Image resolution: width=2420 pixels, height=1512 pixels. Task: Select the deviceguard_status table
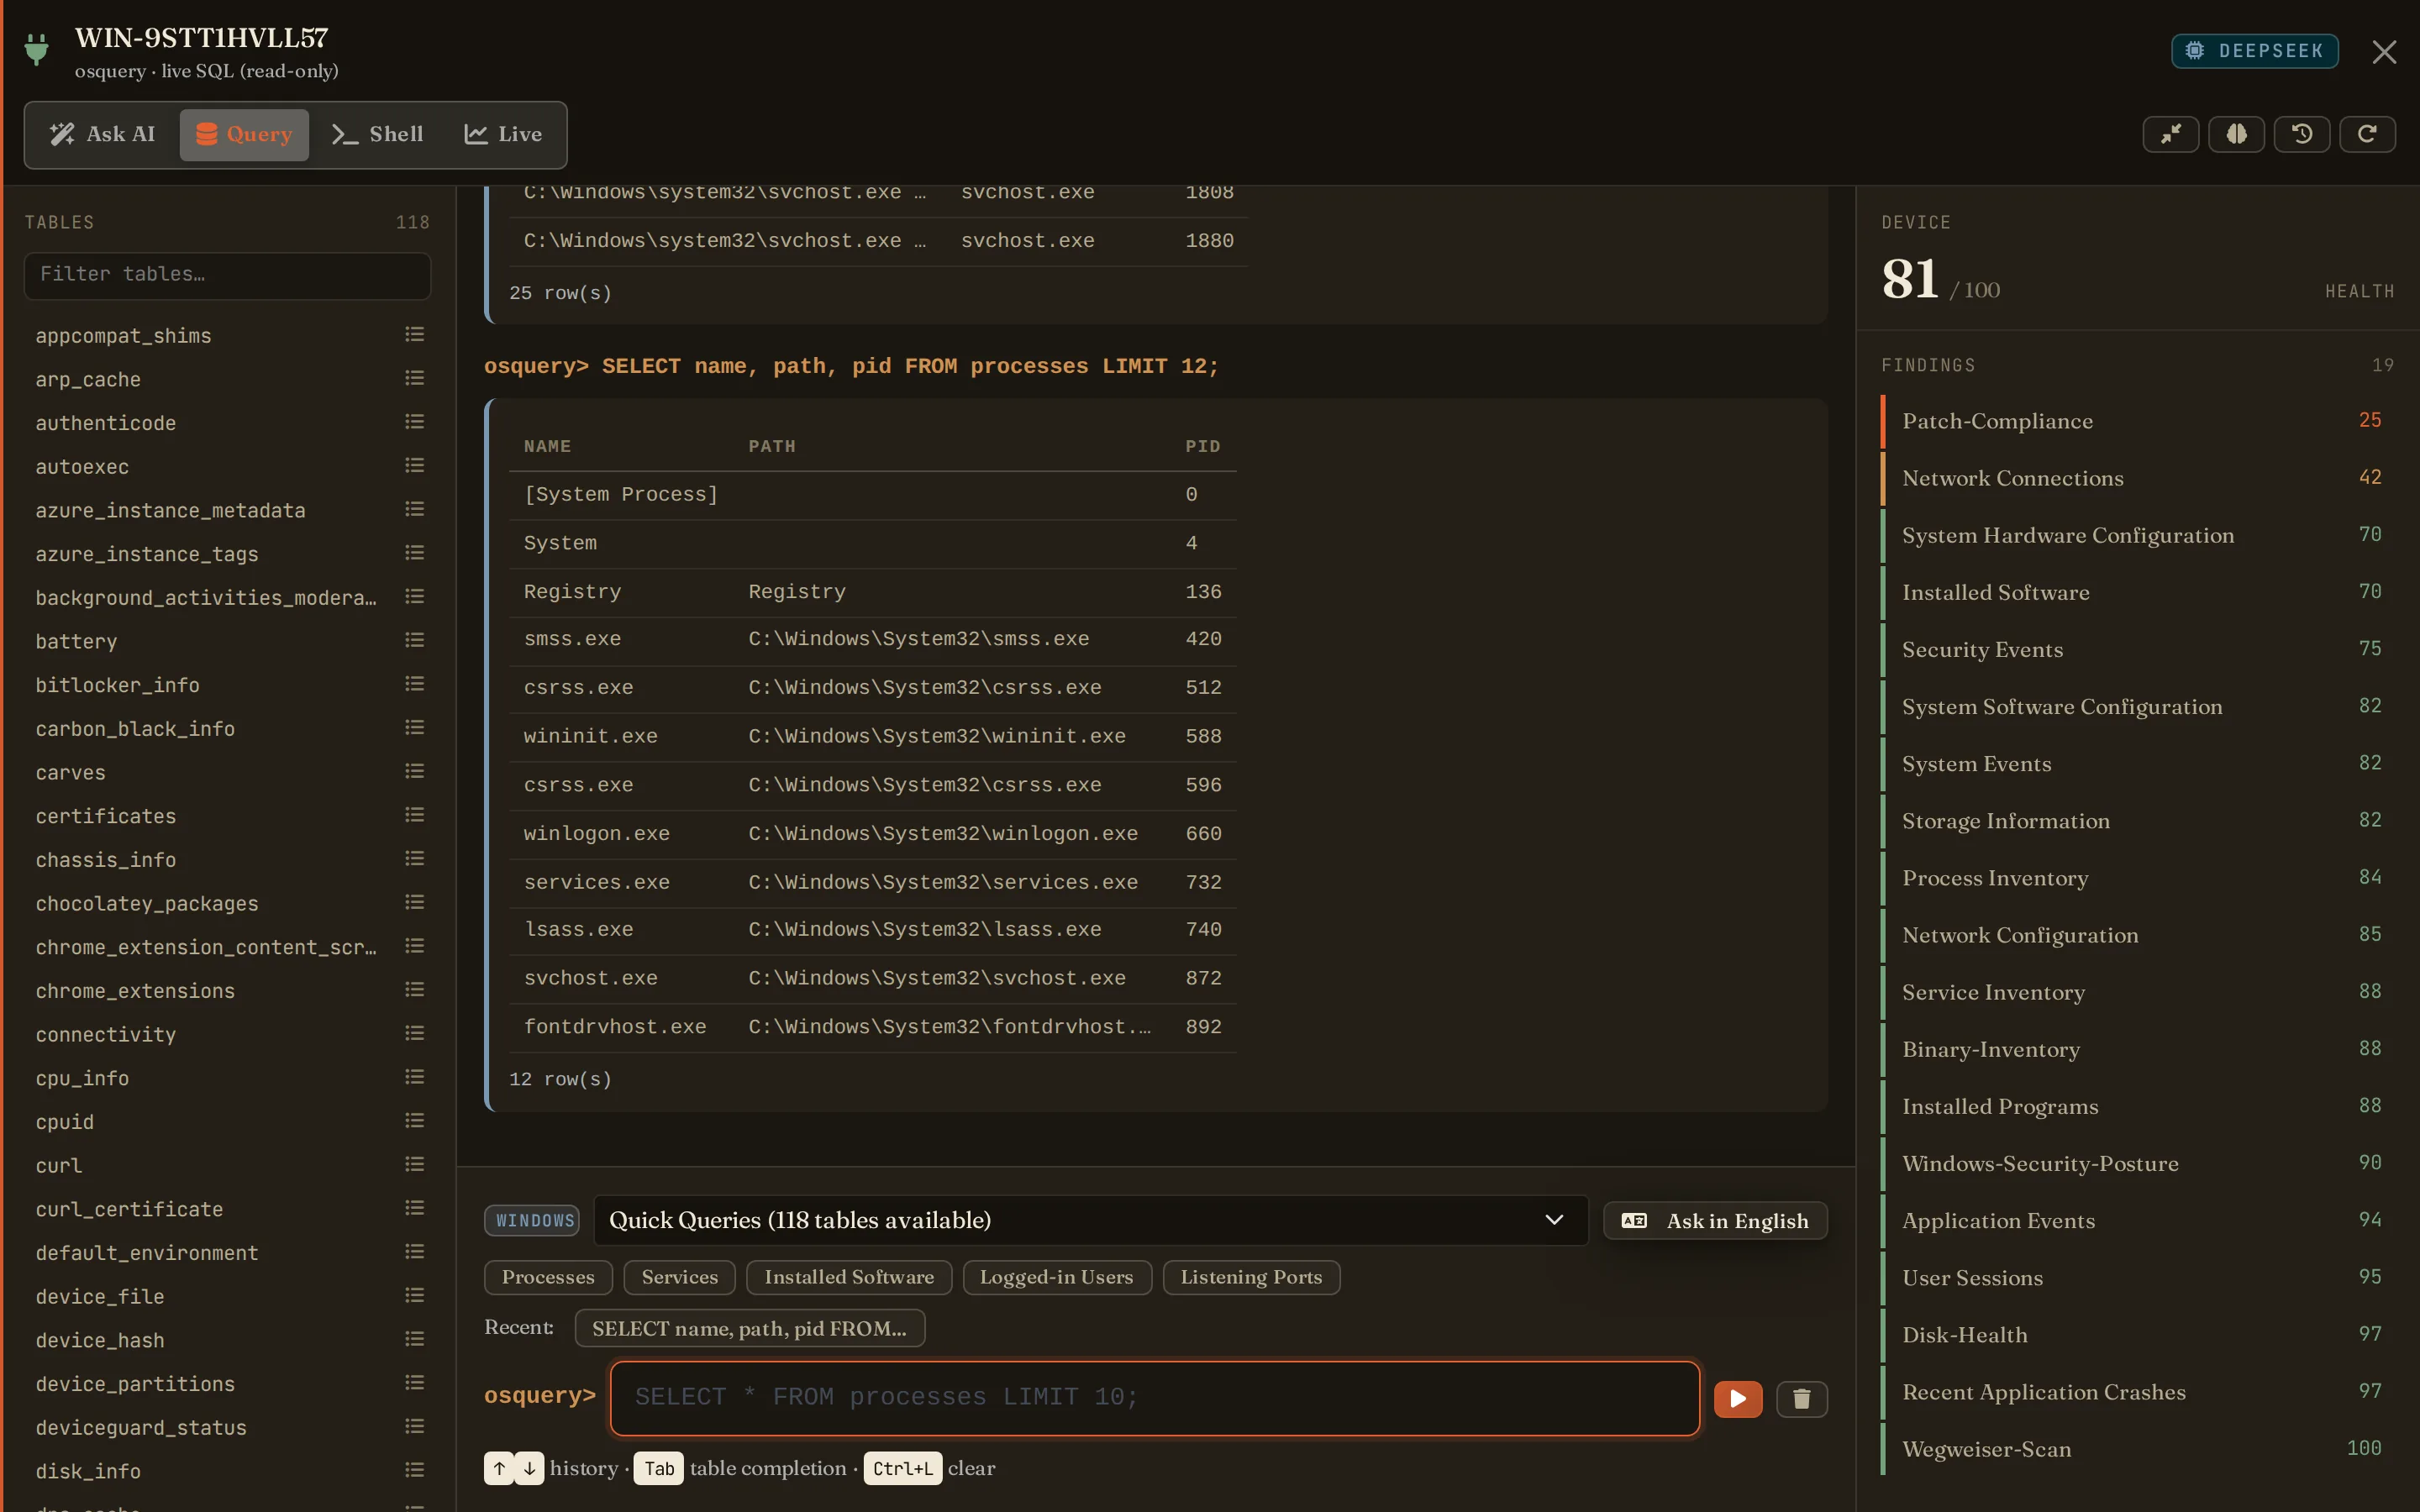coord(141,1428)
